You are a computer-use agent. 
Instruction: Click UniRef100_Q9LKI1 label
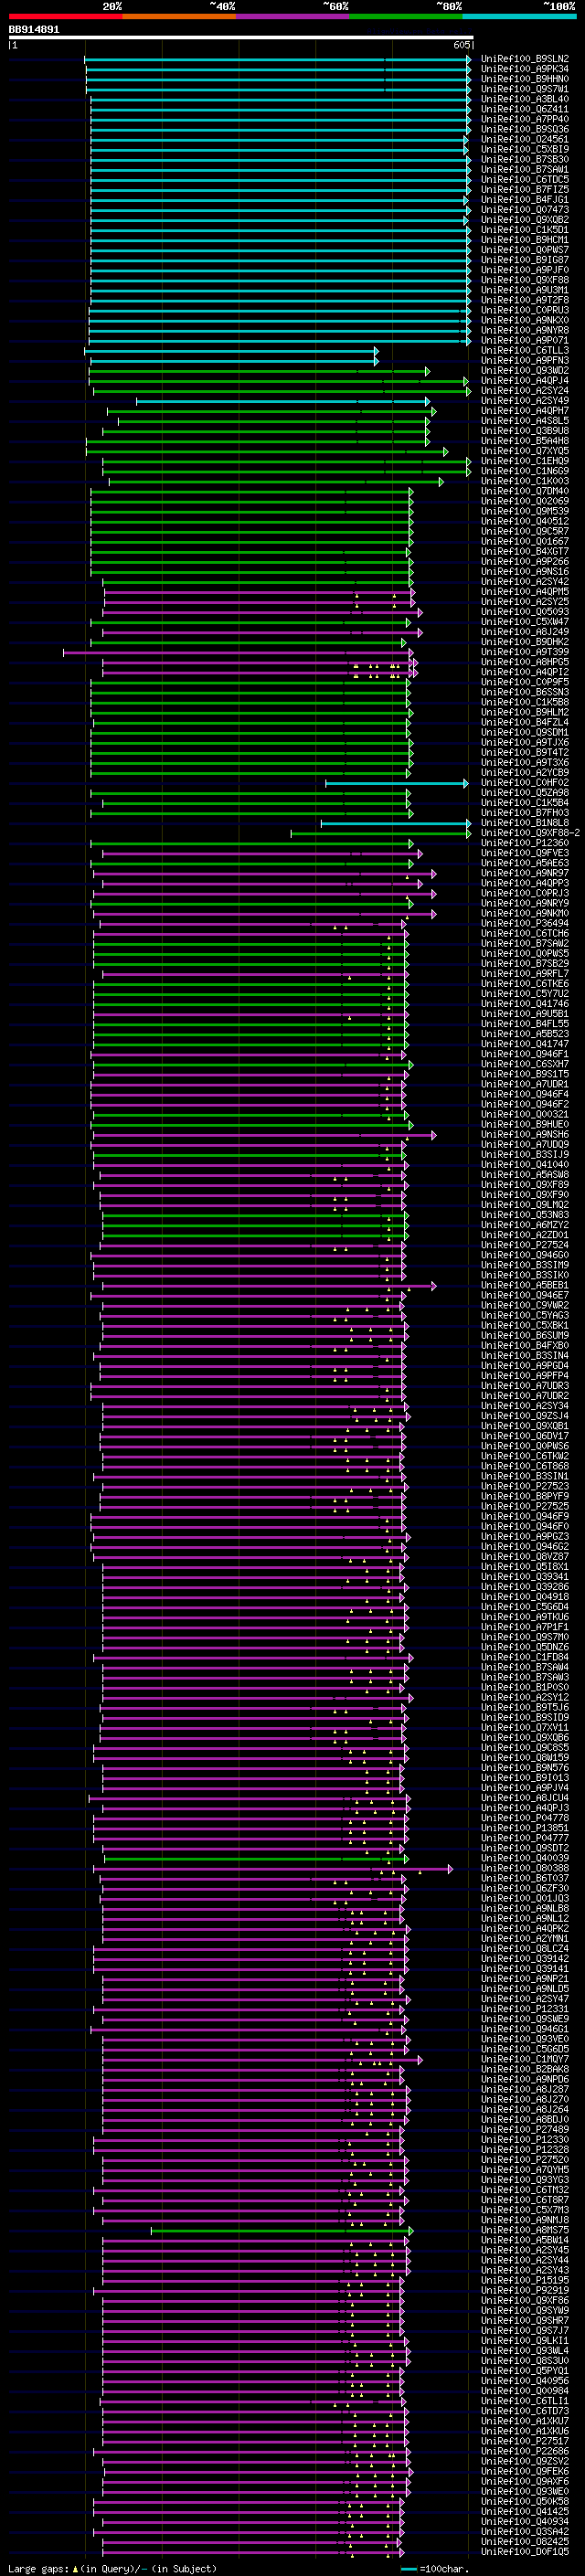tap(525, 2340)
